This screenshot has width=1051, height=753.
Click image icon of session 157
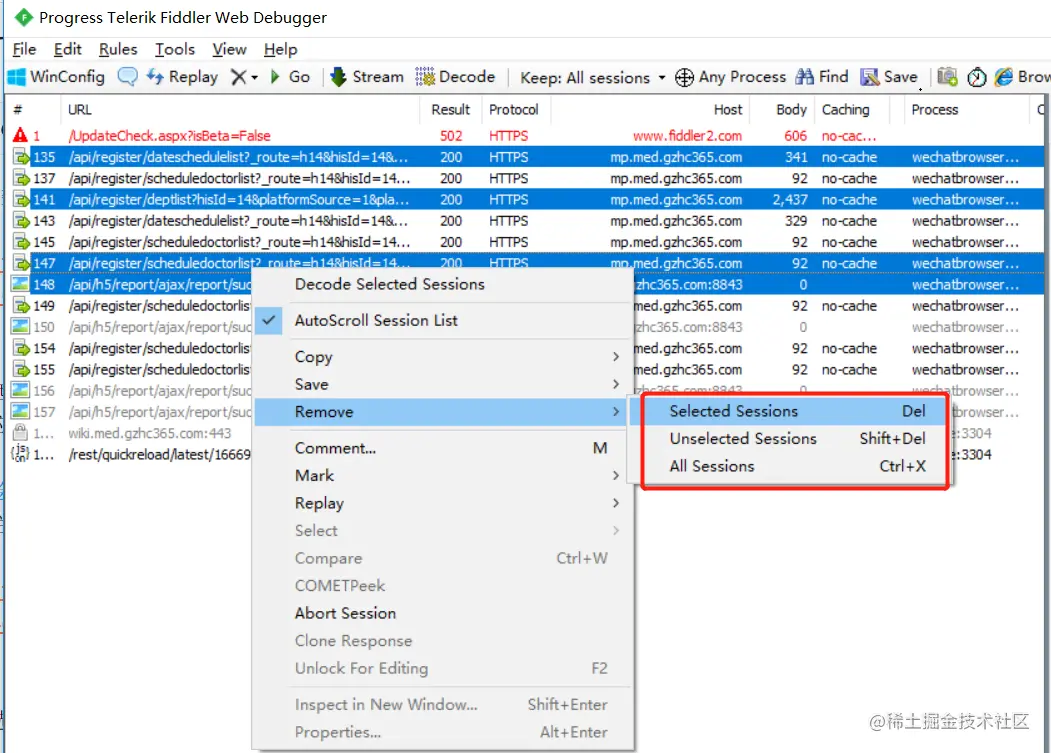(x=21, y=412)
